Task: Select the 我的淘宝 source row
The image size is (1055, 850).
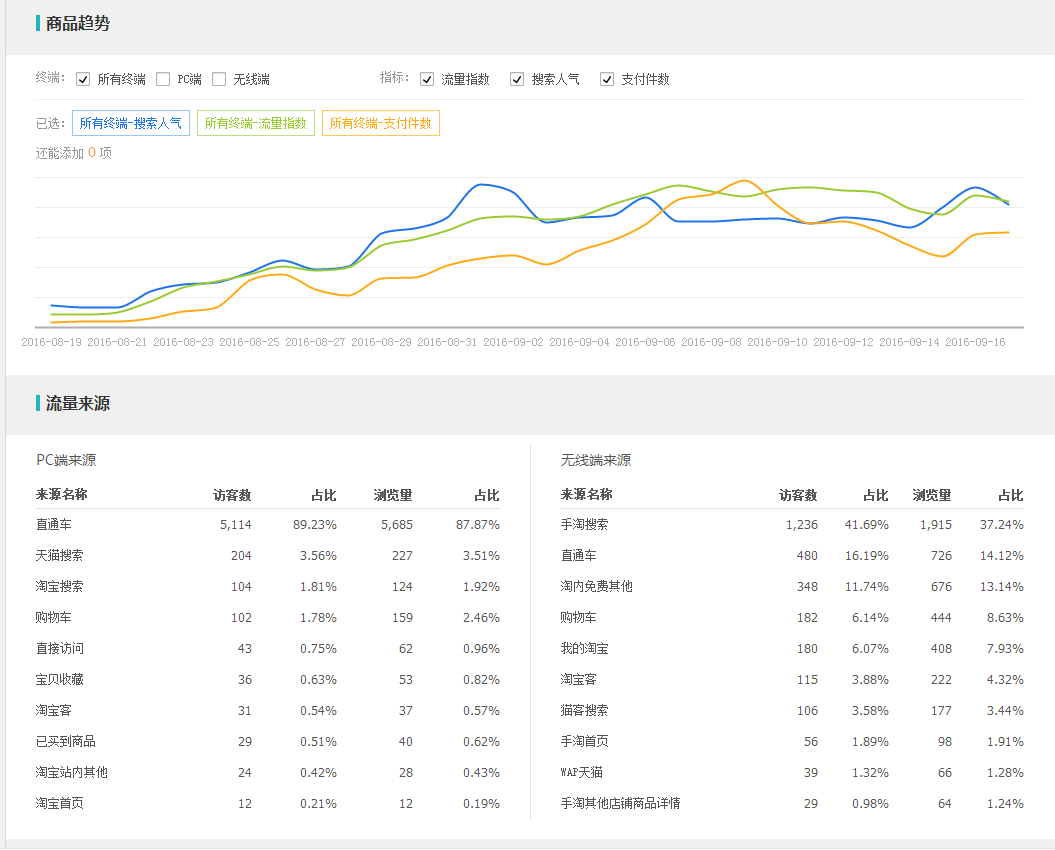Action: point(792,648)
